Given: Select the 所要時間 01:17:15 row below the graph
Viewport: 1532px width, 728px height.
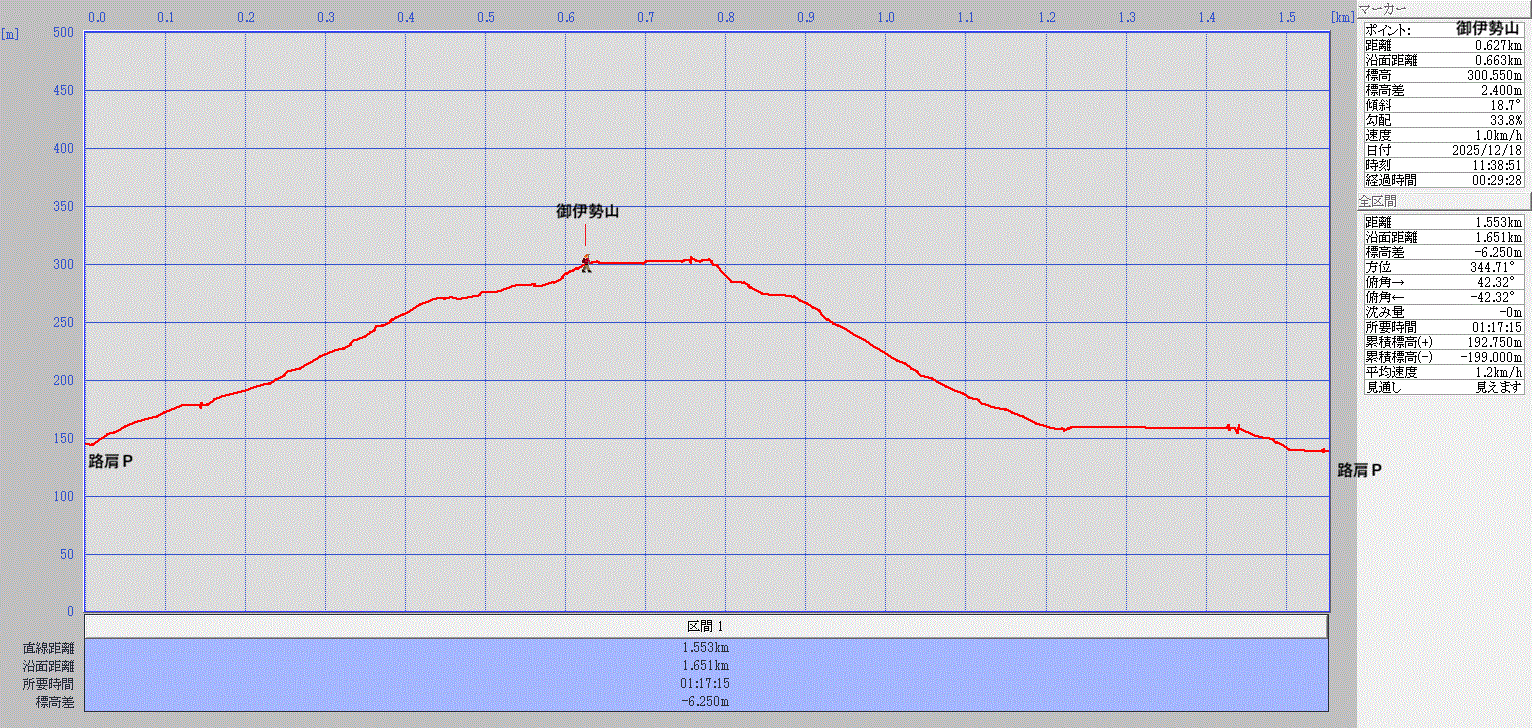Looking at the screenshot, I should point(706,684).
